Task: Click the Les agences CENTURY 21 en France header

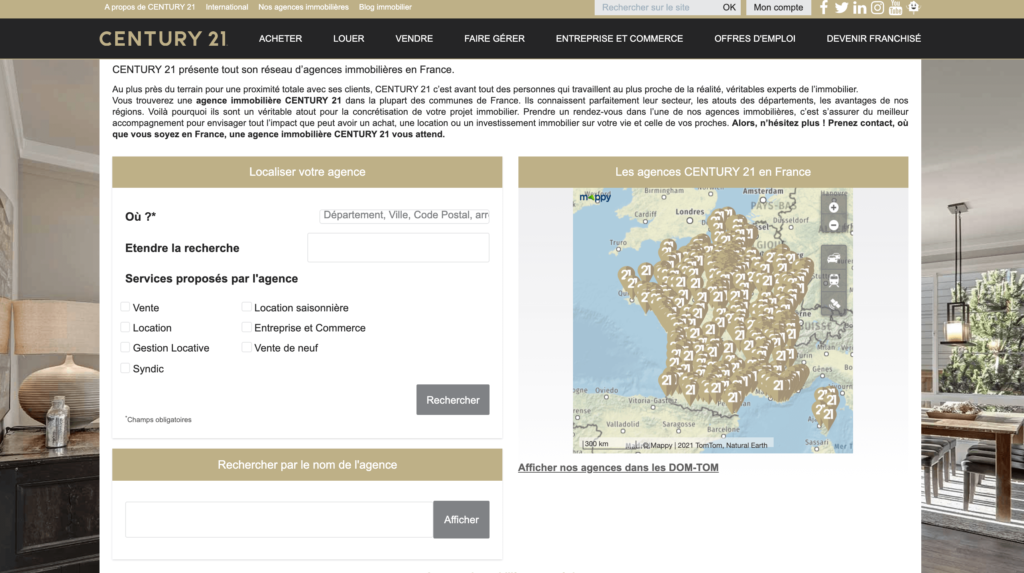Action: [x=713, y=172]
